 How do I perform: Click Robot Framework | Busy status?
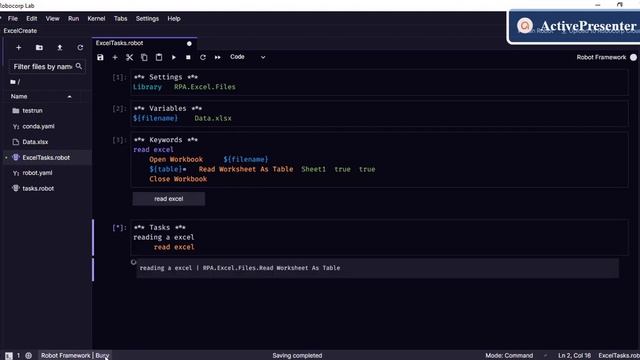pos(75,356)
